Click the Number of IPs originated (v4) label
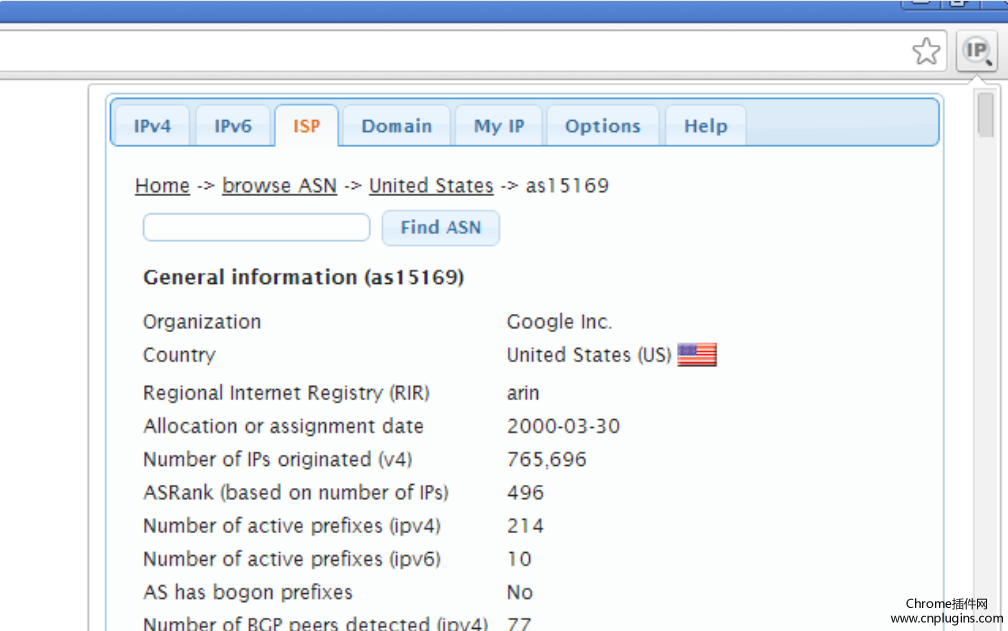 (x=278, y=459)
